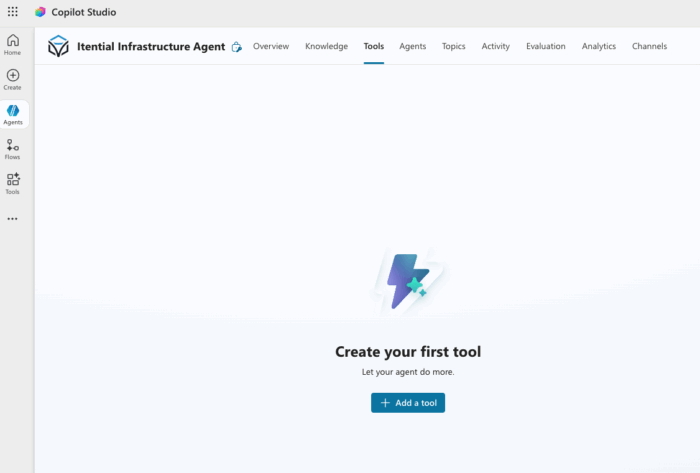
Task: Click the Copilot Studio title text
Action: click(84, 12)
